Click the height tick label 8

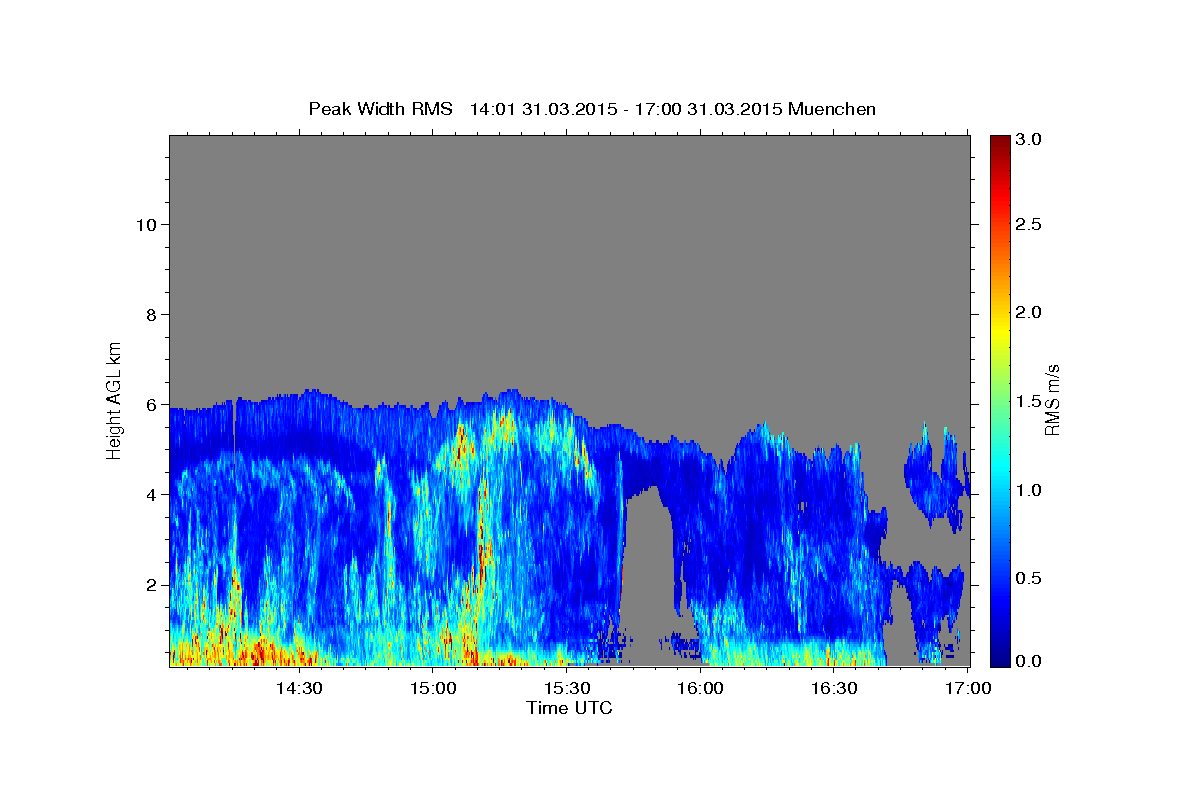[150, 314]
